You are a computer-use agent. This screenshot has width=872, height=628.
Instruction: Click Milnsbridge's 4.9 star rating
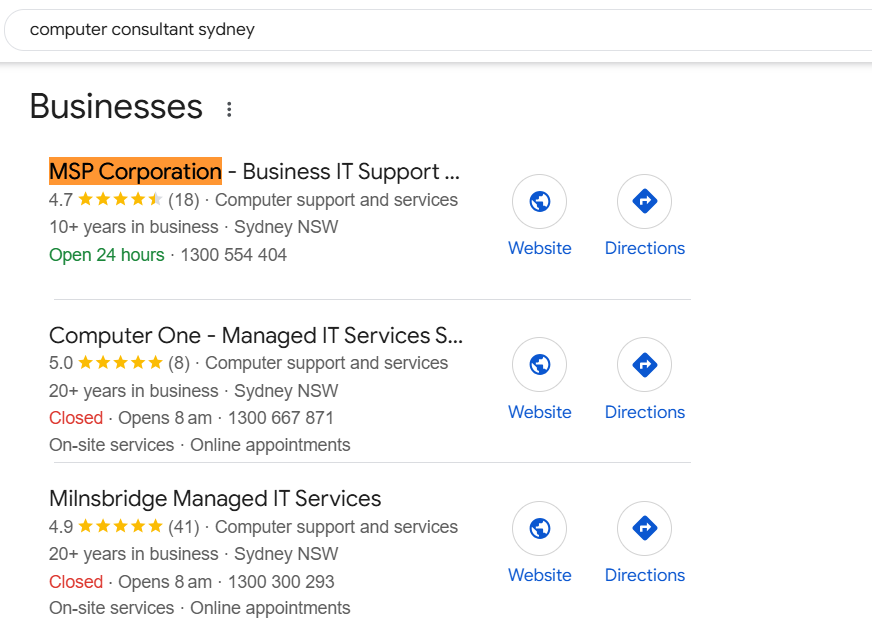pos(119,527)
